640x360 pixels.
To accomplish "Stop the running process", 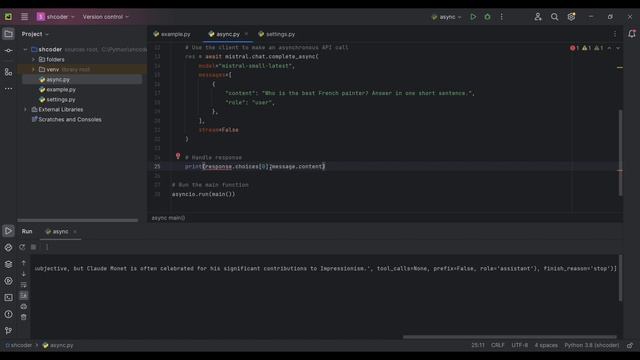I will [33, 247].
